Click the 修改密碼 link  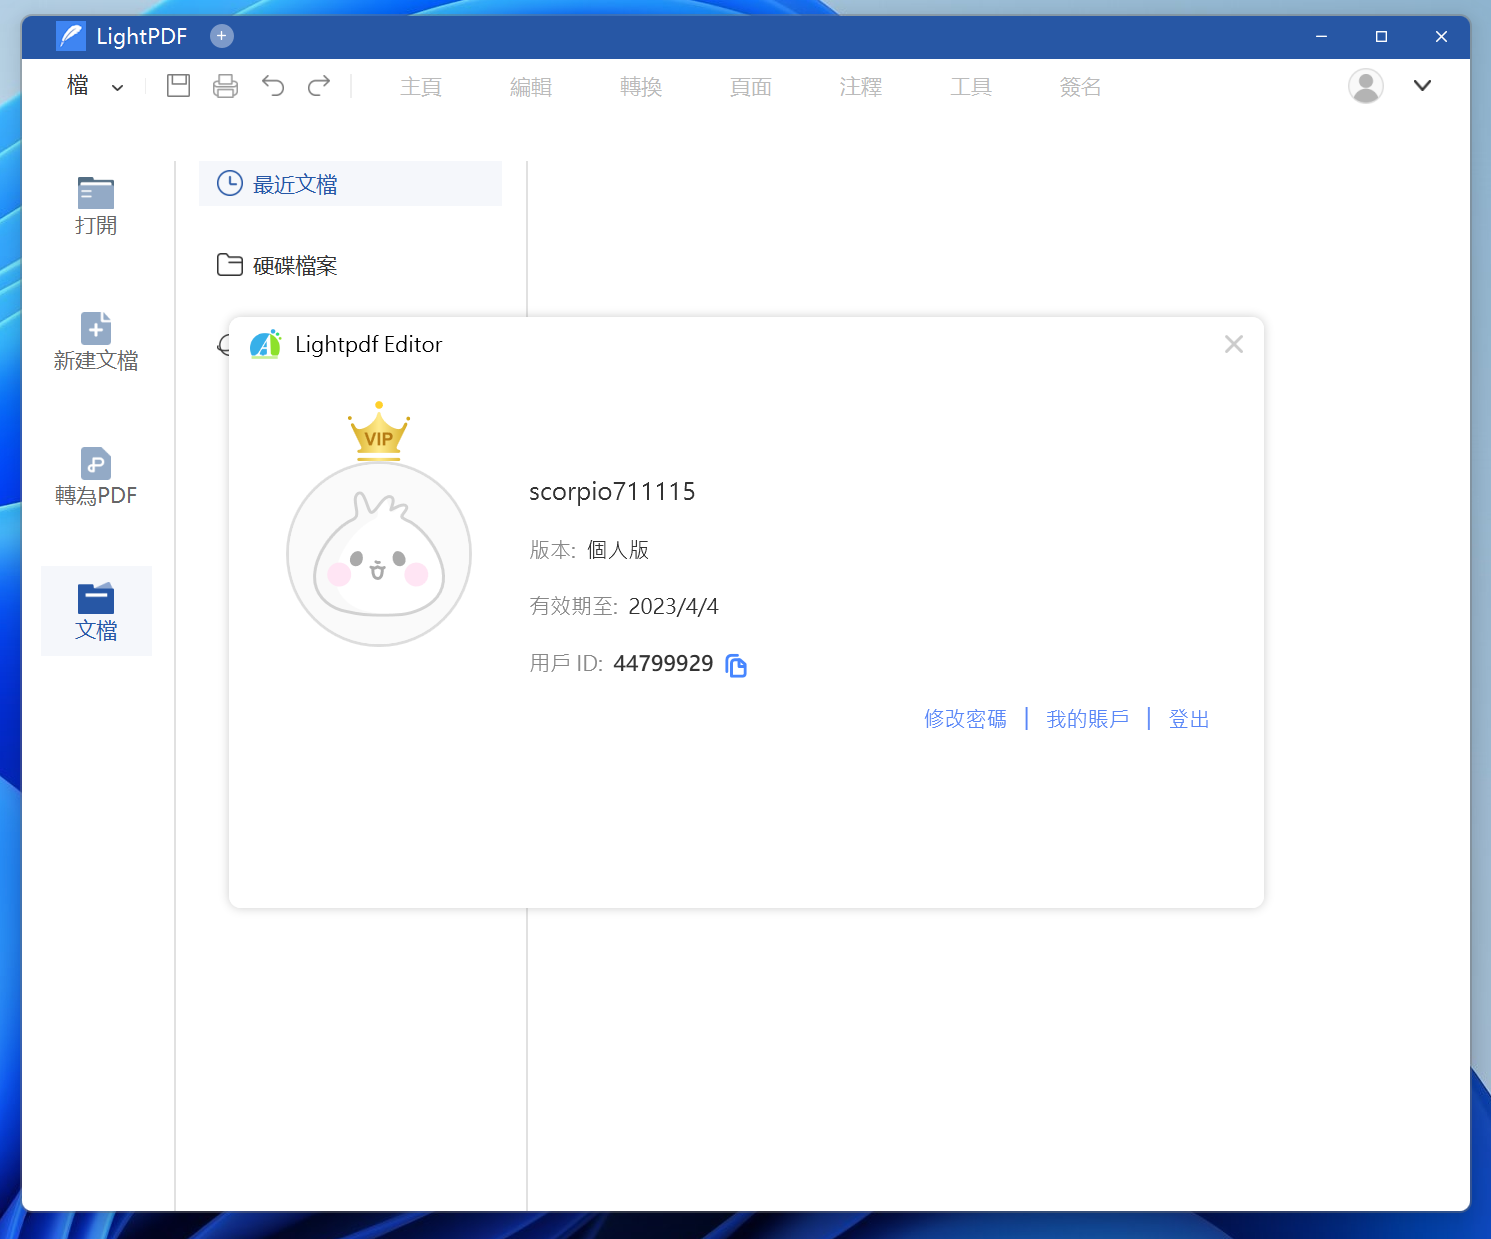coord(965,719)
